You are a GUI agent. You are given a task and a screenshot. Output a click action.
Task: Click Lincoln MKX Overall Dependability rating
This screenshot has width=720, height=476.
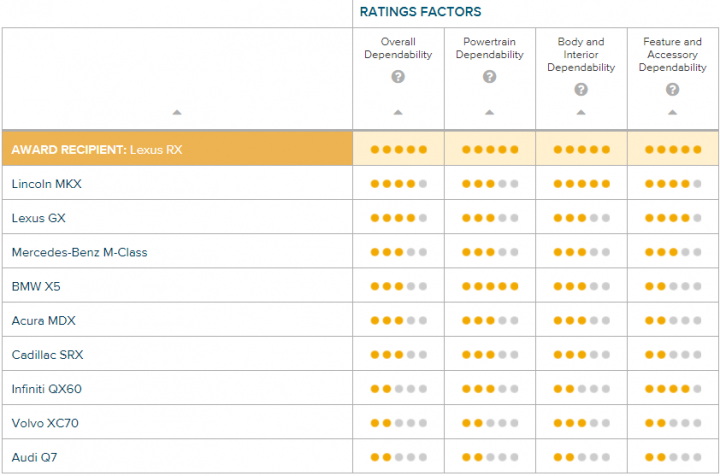399,184
